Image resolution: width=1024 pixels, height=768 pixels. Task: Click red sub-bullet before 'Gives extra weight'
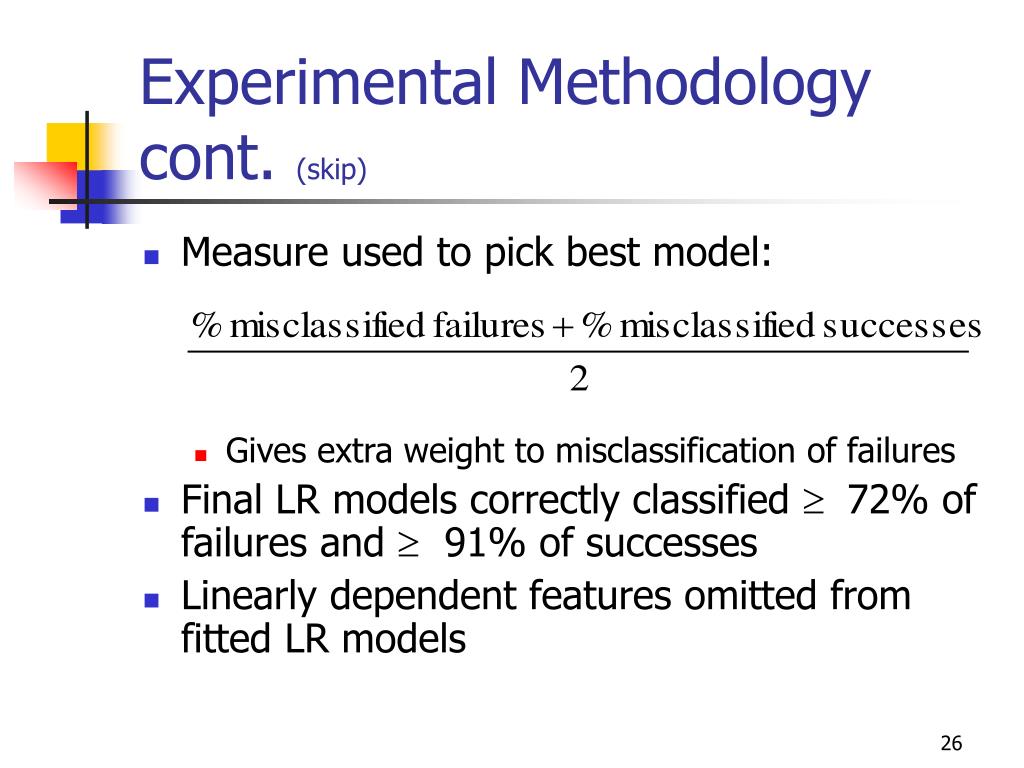click(x=200, y=455)
